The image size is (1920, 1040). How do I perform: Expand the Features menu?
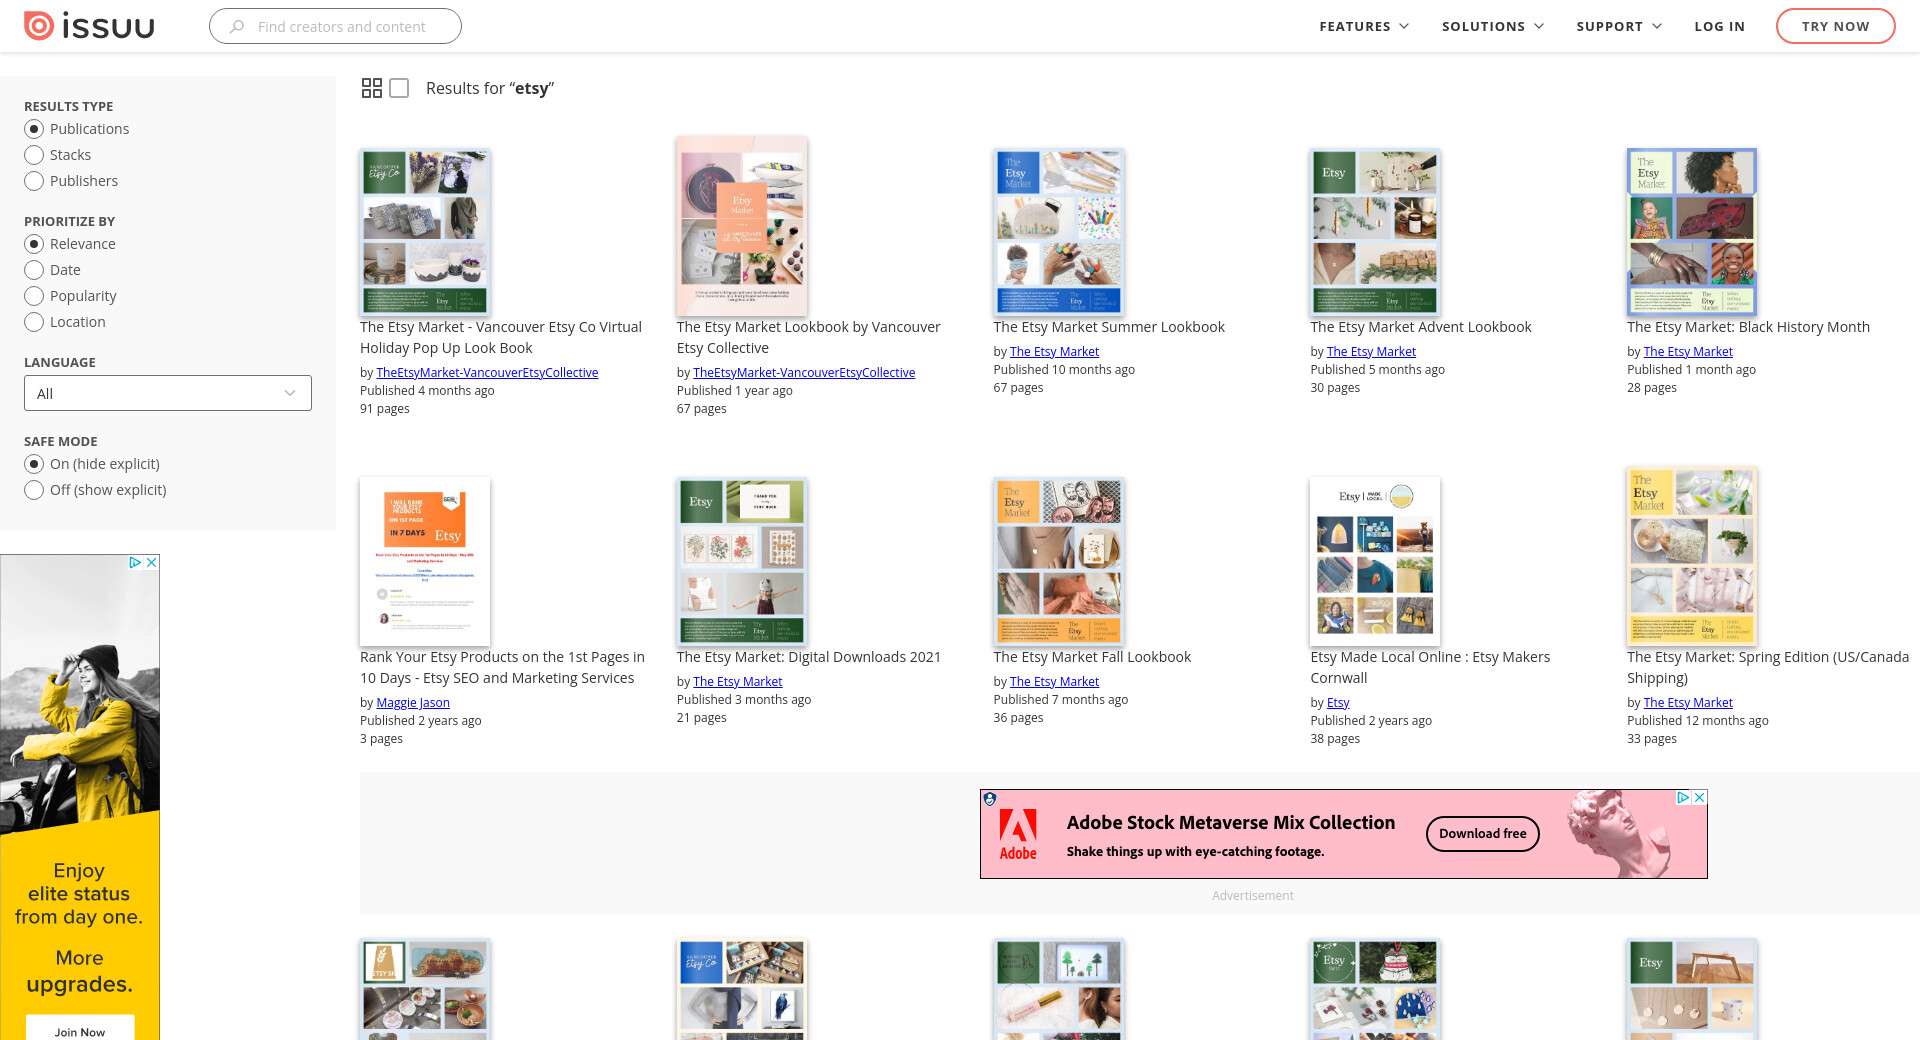coord(1363,26)
